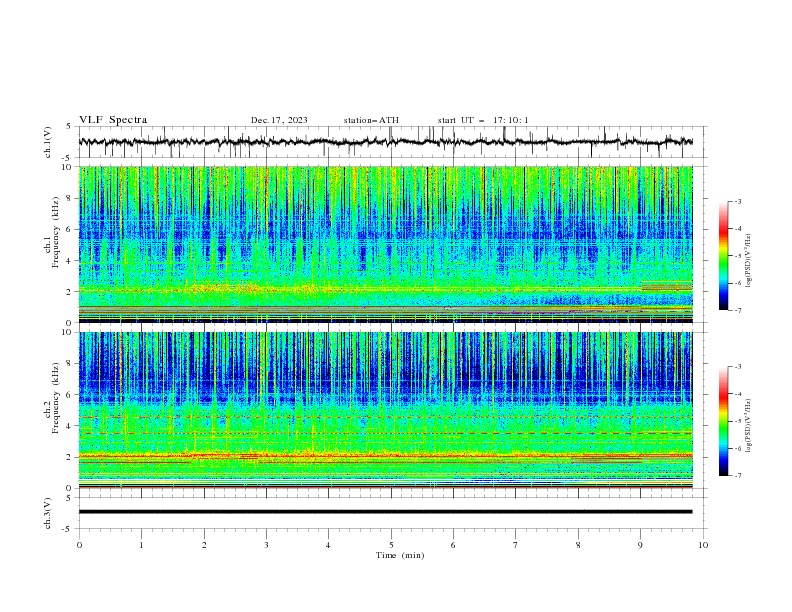The image size is (792, 612).
Task: Click the ch.3(V) axis label
Action: point(48,513)
